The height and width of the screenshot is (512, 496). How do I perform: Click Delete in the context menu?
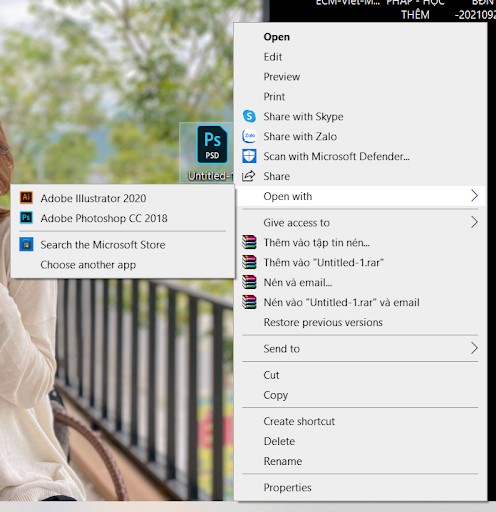(279, 441)
